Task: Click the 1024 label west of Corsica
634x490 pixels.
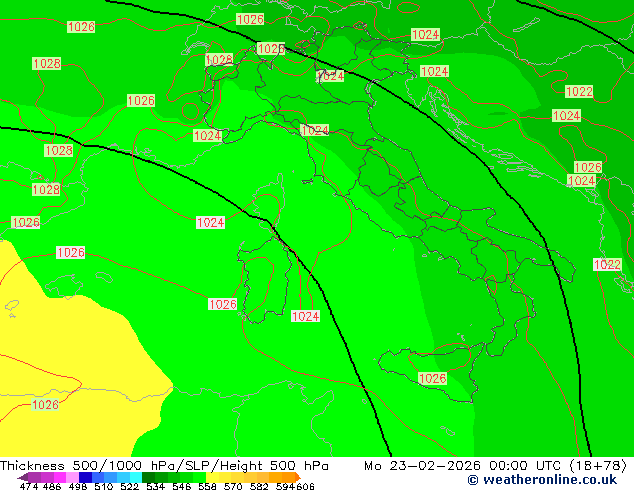Action: [210, 222]
